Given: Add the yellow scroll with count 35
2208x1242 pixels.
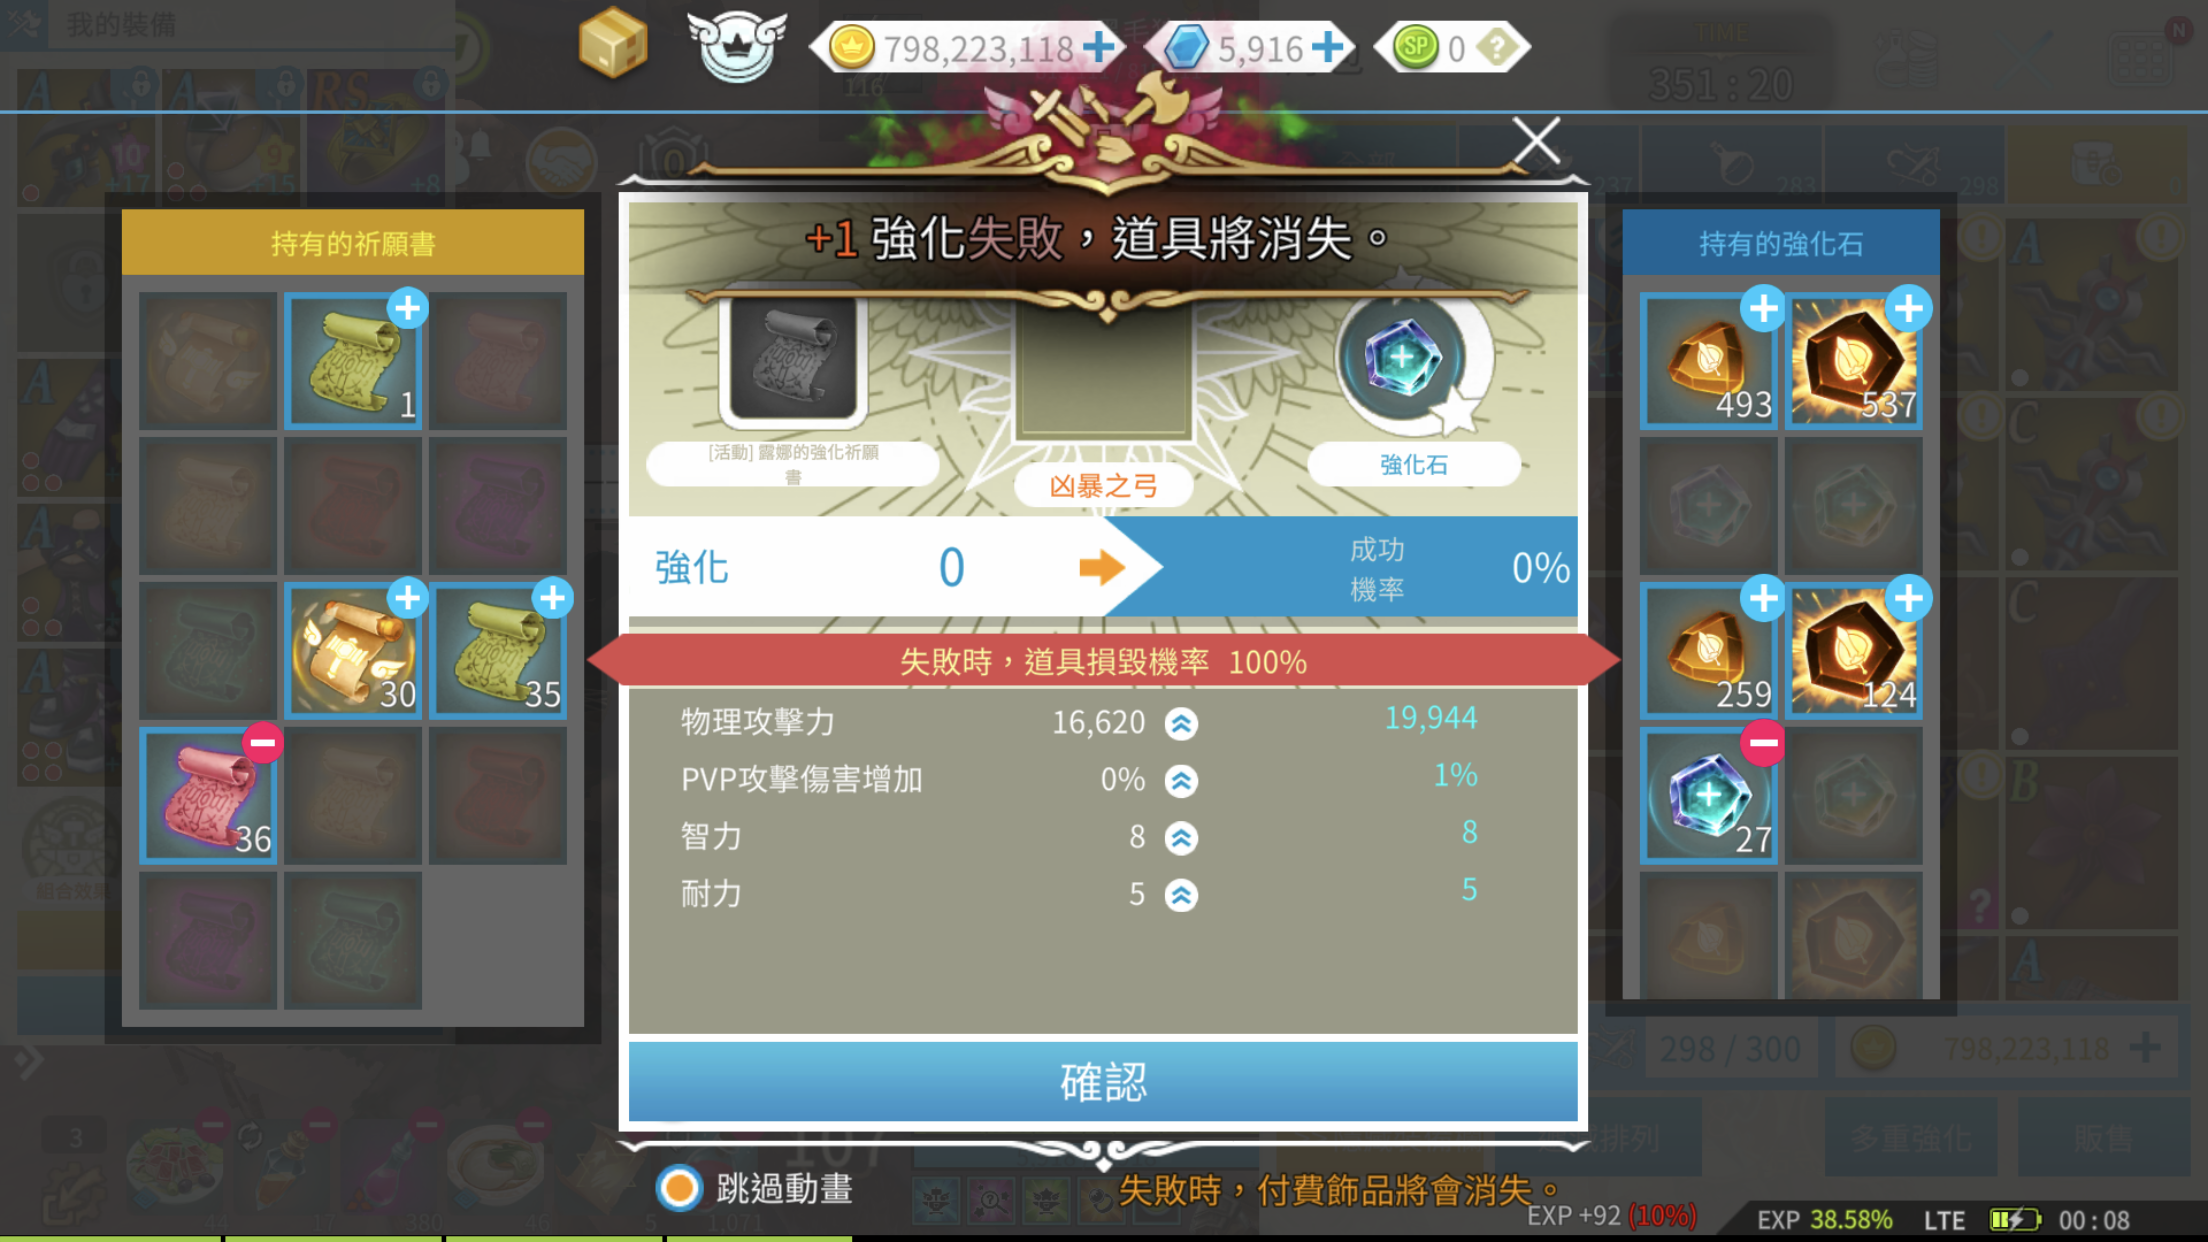Looking at the screenshot, I should coord(553,598).
